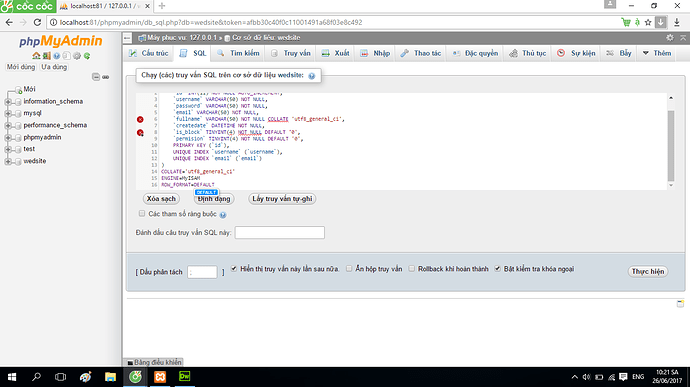690x387 pixels.
Task: Open the Xuất export tab
Action: (x=335, y=53)
